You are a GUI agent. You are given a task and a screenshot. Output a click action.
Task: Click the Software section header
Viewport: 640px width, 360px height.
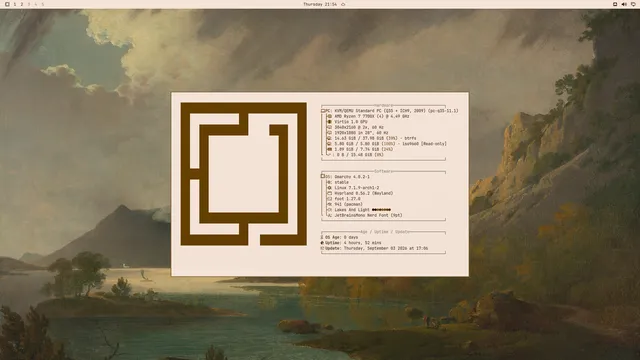383,172
